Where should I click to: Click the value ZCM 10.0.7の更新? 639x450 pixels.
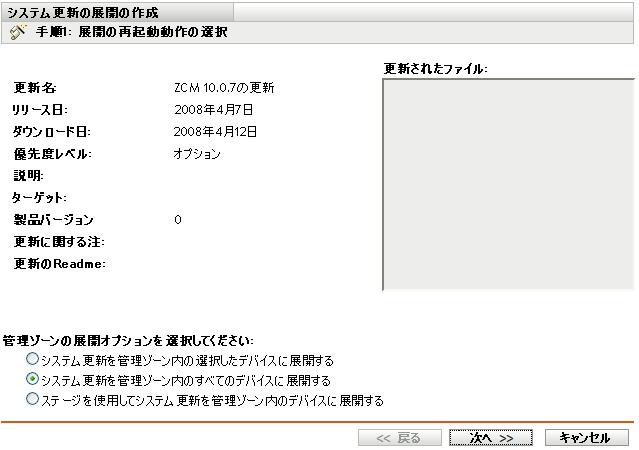click(x=224, y=88)
